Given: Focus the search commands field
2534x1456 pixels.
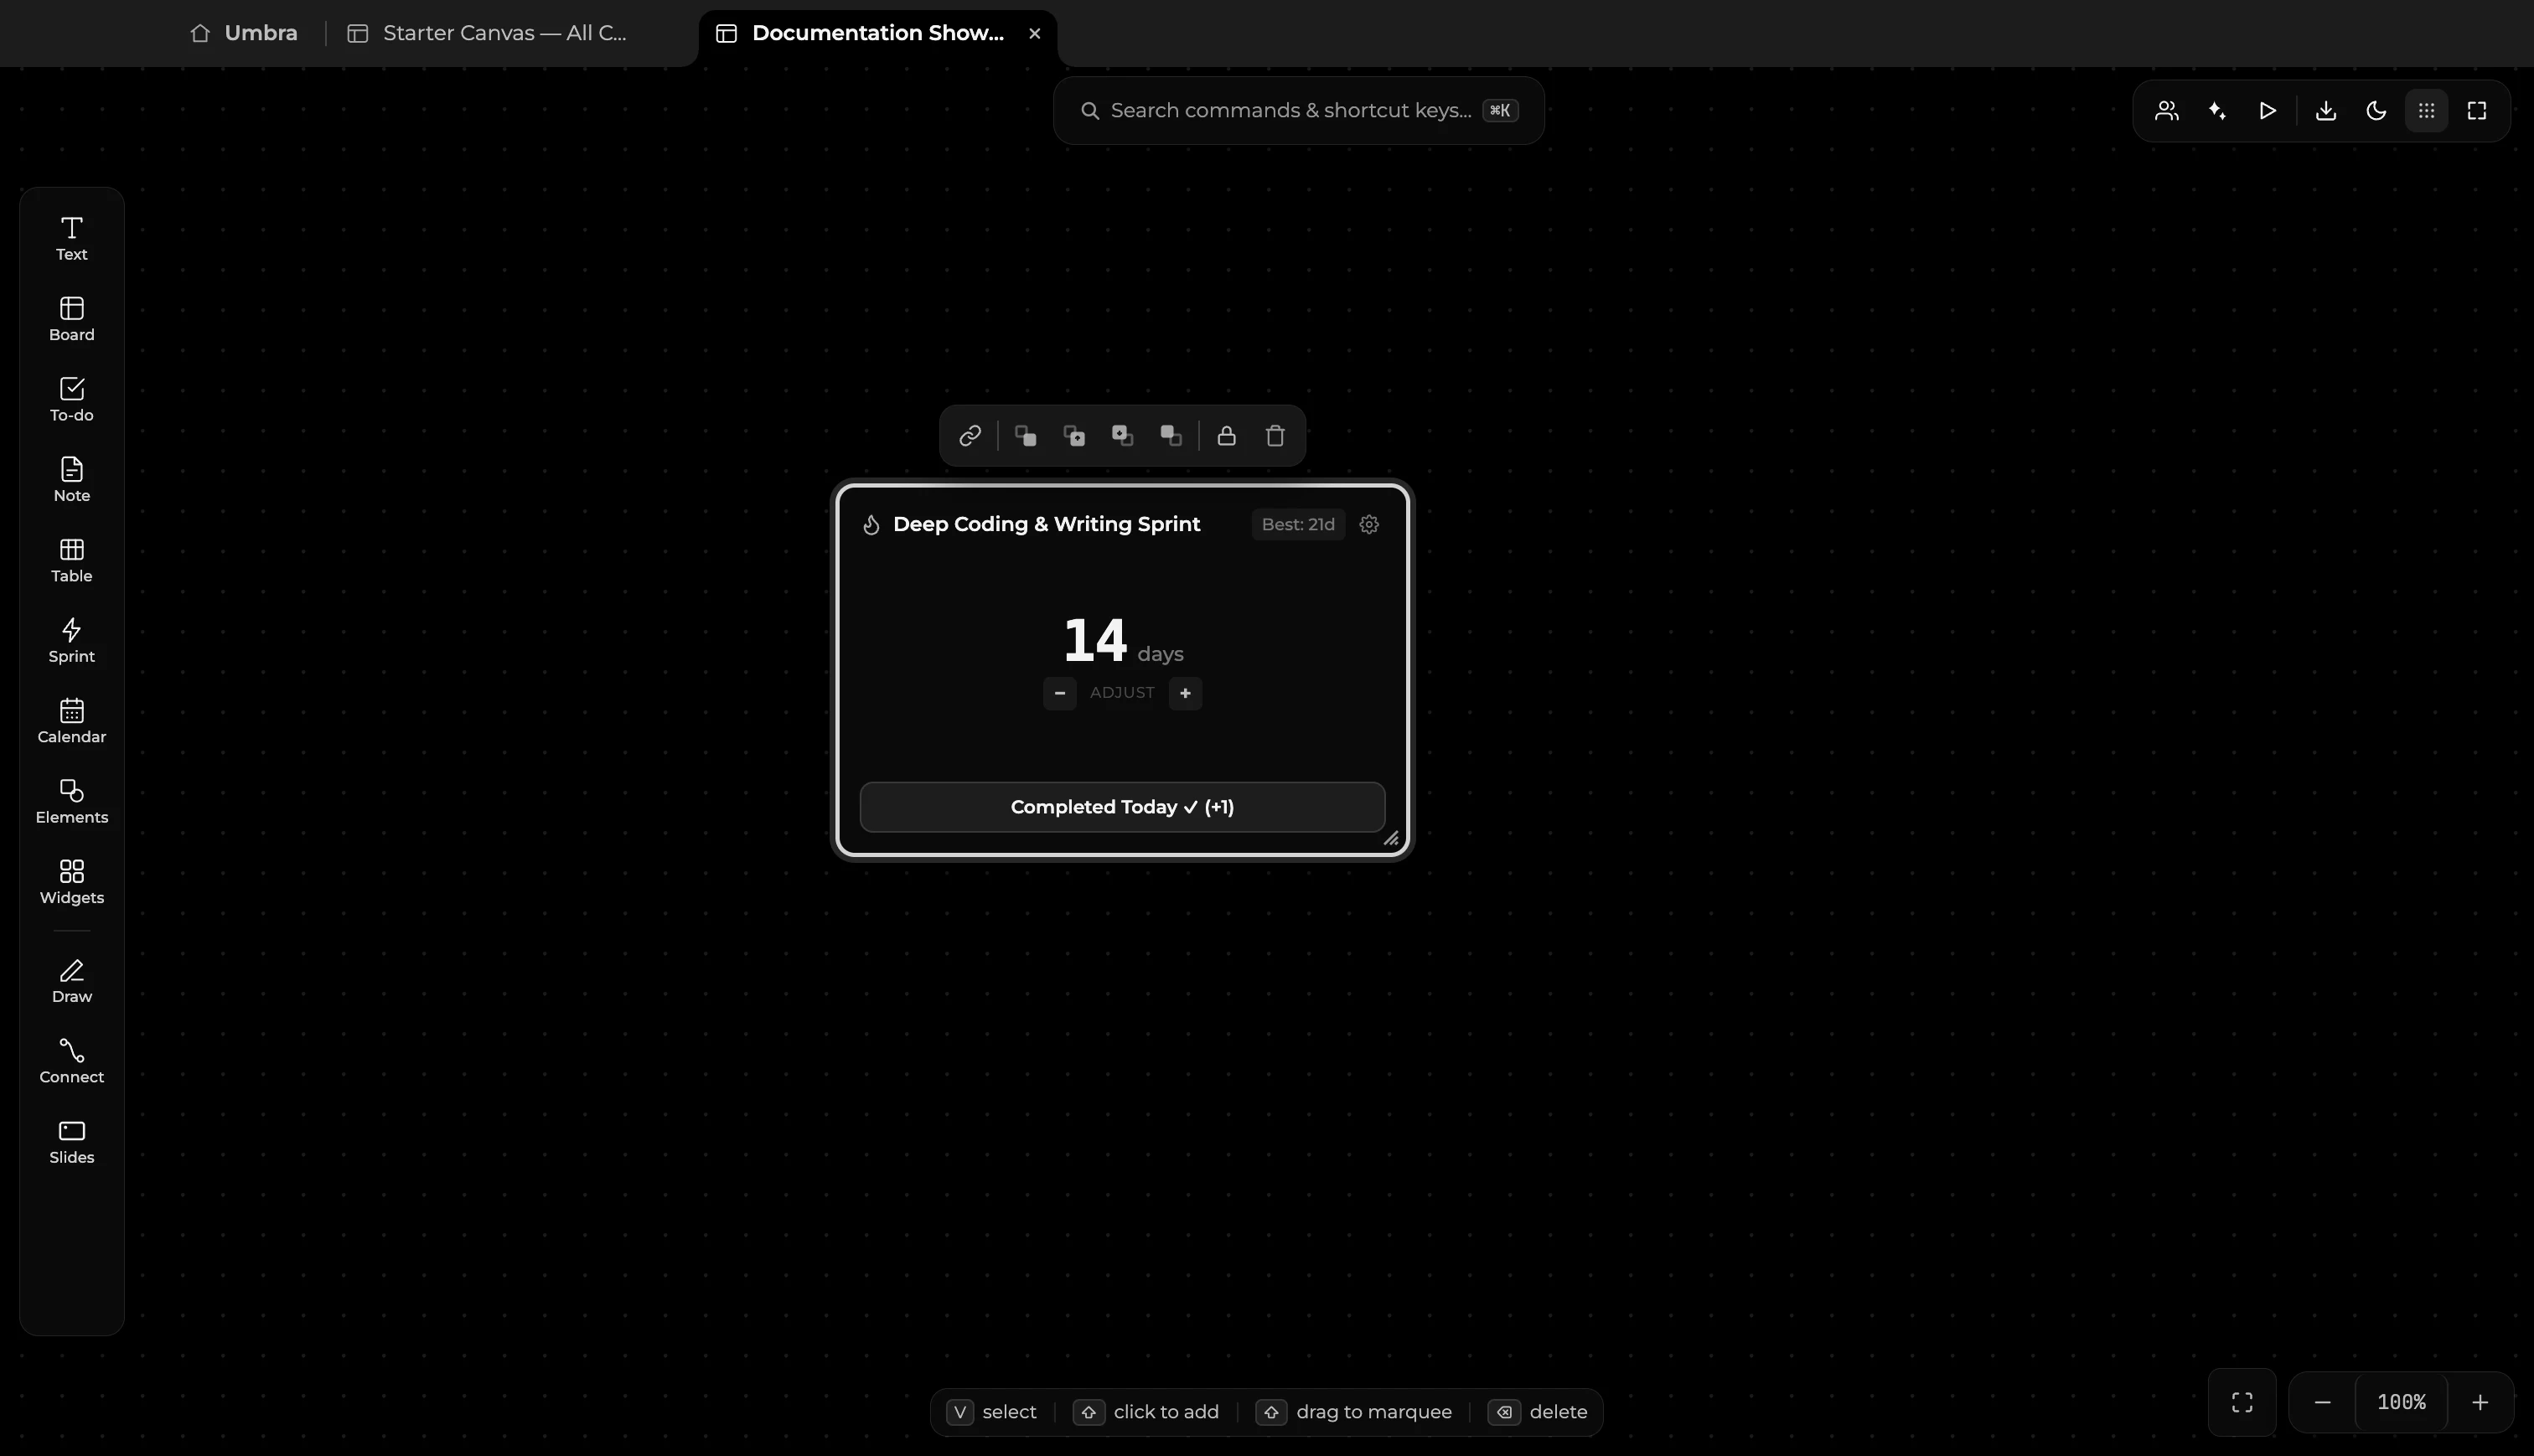Looking at the screenshot, I should (x=1298, y=111).
